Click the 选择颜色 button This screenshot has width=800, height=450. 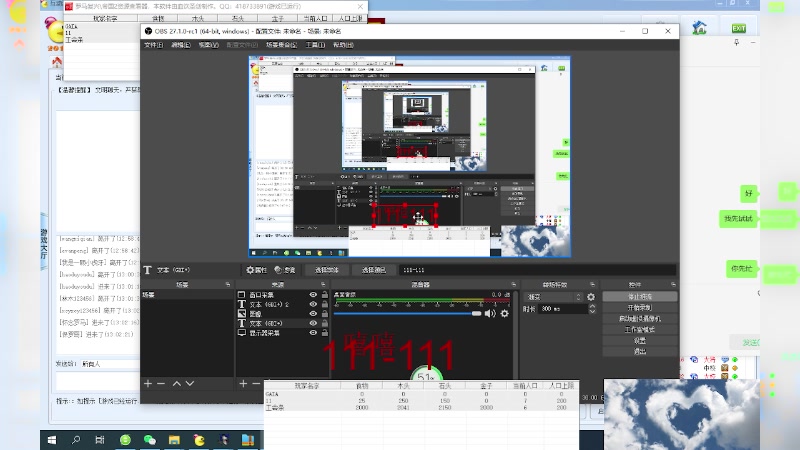pos(373,270)
